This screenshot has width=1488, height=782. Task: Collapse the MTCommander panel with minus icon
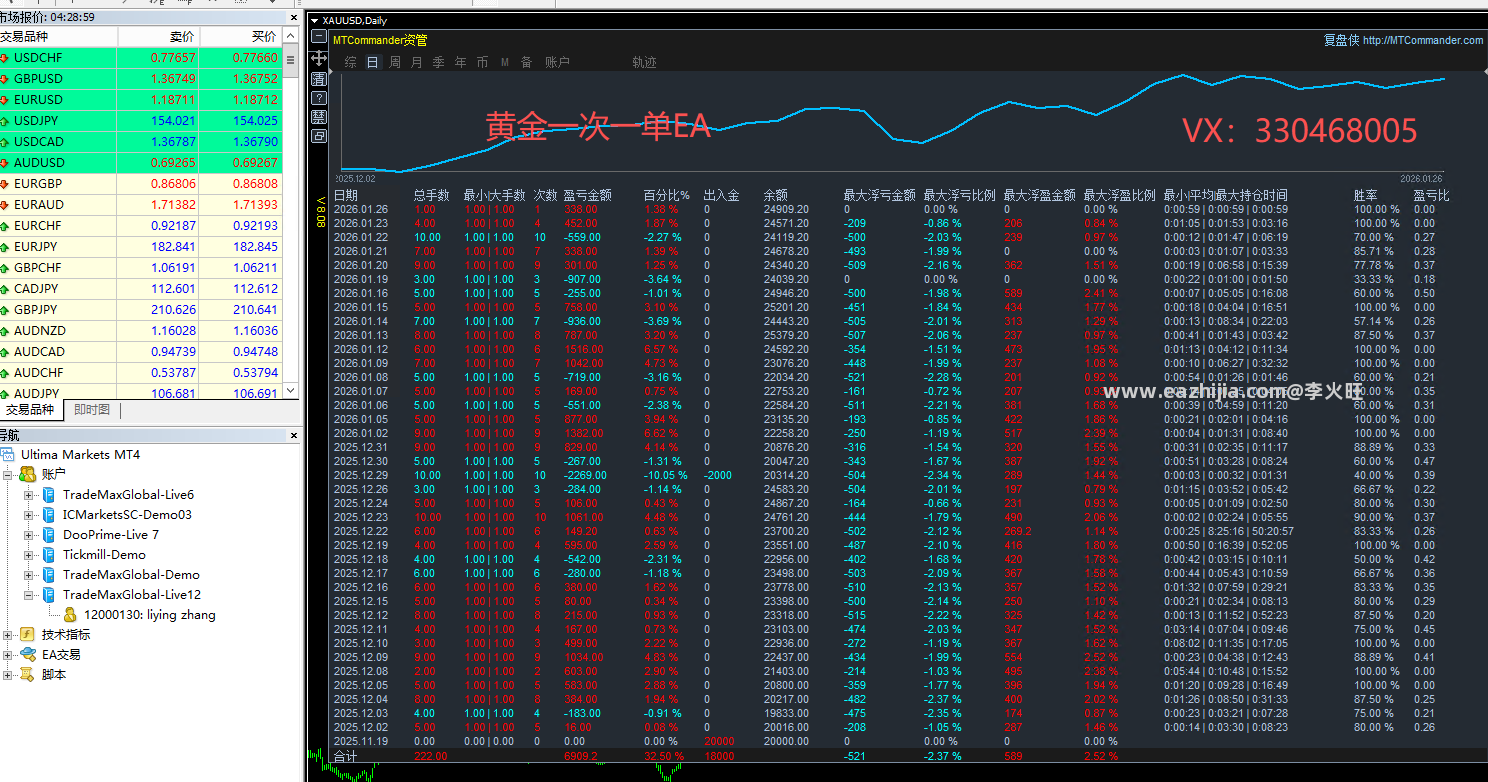click(x=319, y=37)
